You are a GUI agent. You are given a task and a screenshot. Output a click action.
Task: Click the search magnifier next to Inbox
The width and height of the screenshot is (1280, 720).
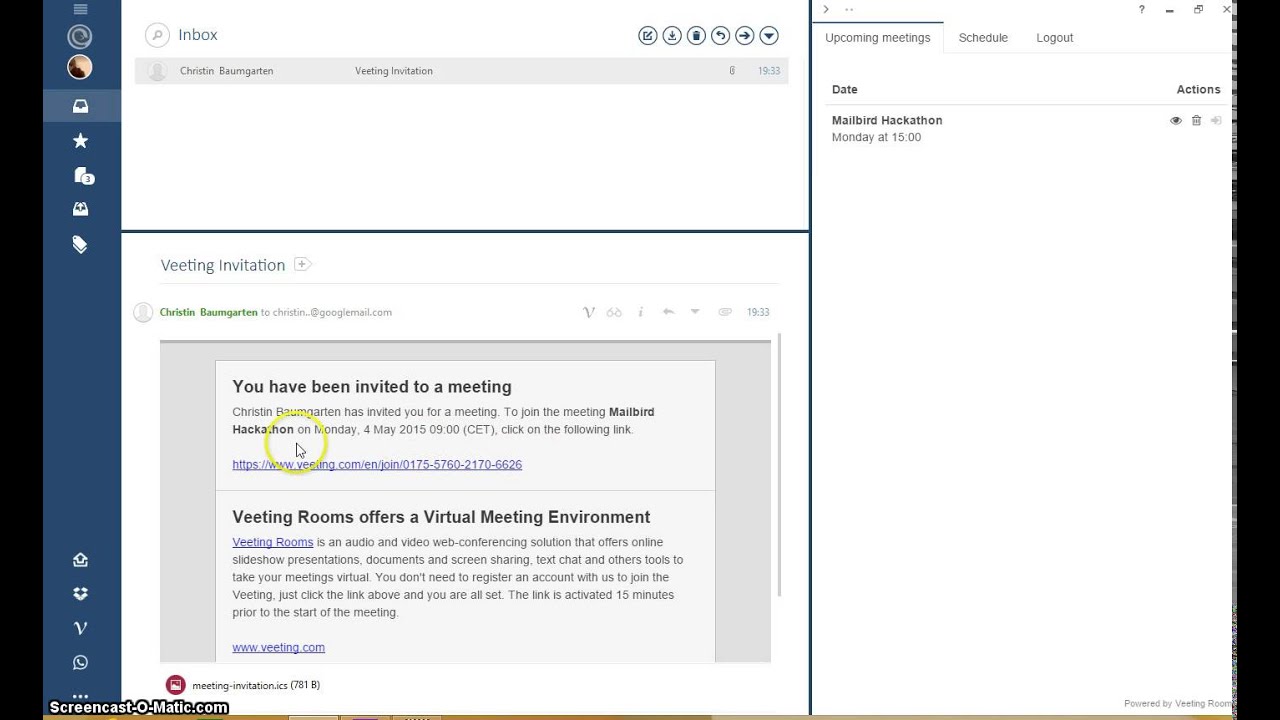pyautogui.click(x=157, y=35)
